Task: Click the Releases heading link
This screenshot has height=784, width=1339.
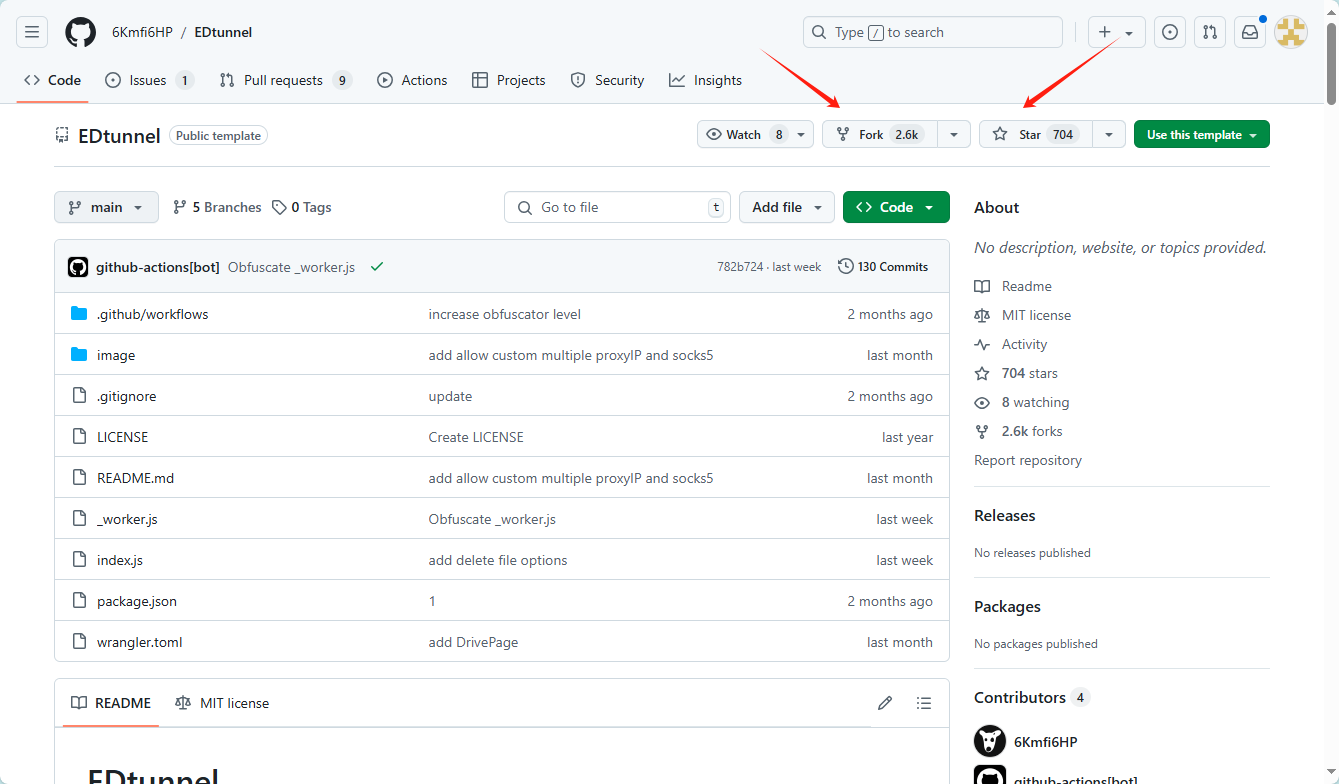Action: point(1005,516)
